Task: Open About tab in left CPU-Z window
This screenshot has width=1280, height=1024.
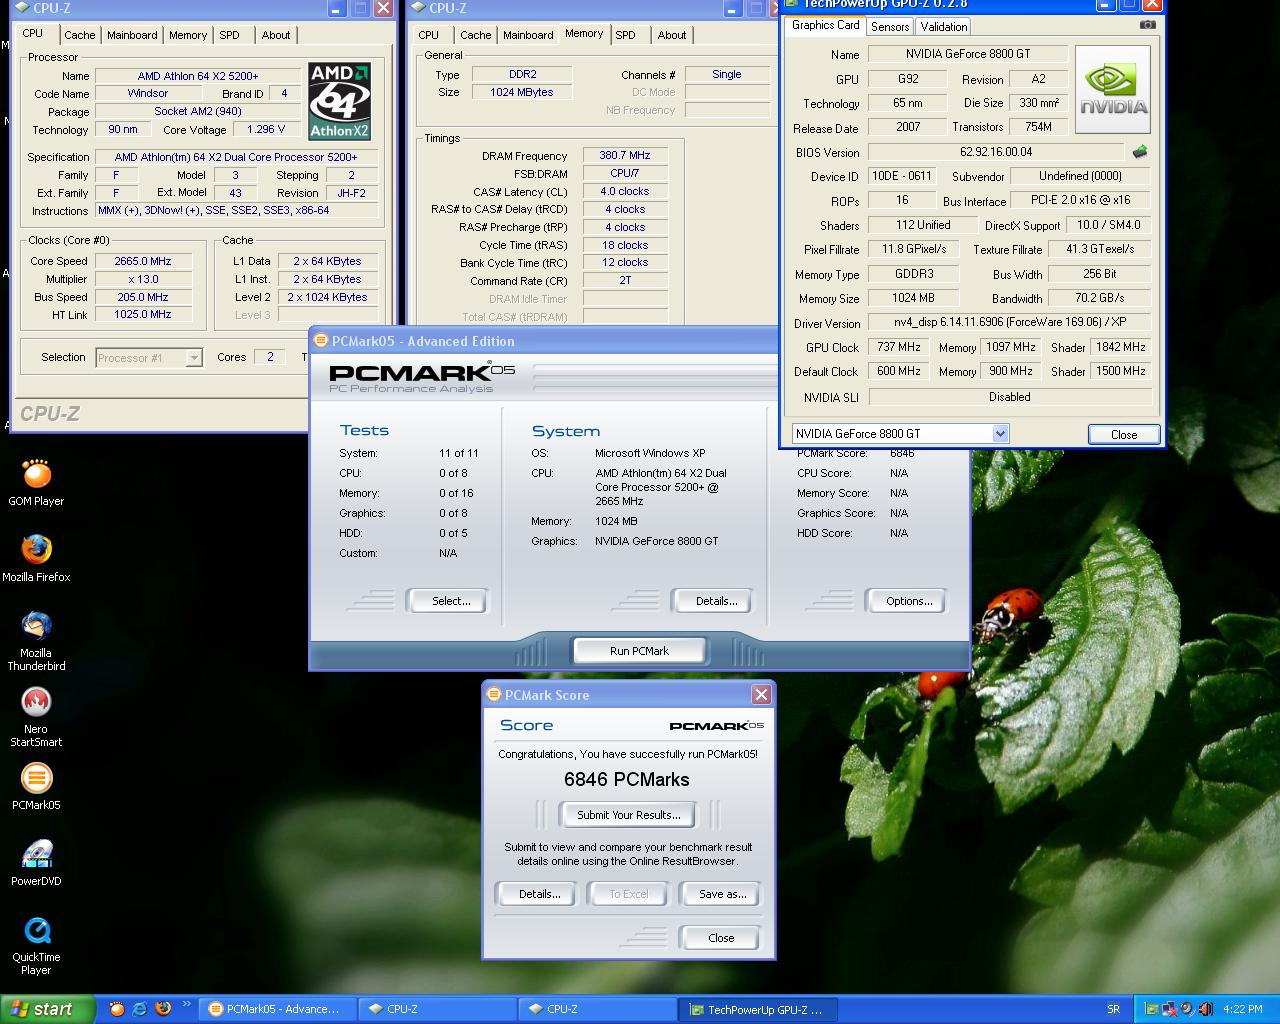Action: click(275, 35)
